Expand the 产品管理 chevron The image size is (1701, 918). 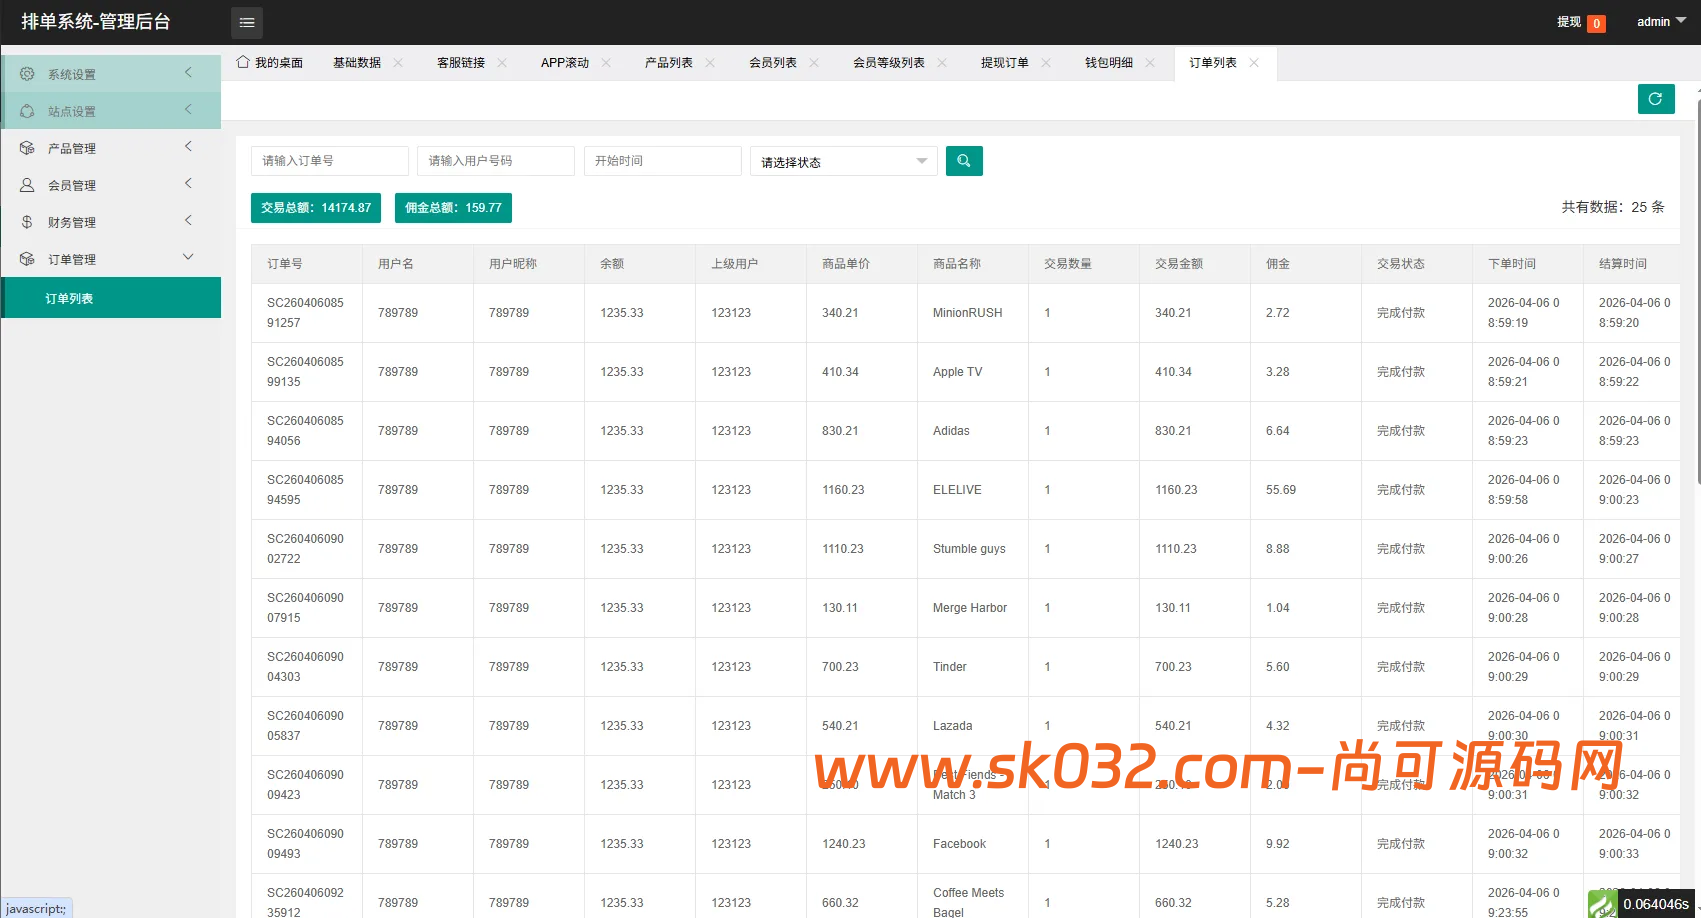click(x=188, y=146)
